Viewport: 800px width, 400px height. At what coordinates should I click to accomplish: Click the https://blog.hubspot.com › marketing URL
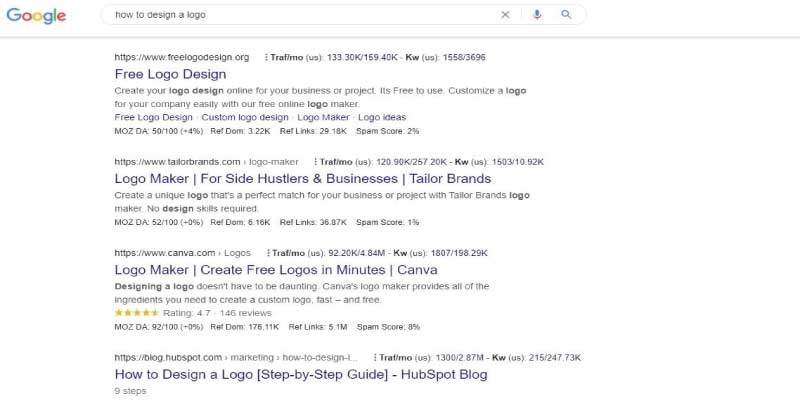click(236, 358)
